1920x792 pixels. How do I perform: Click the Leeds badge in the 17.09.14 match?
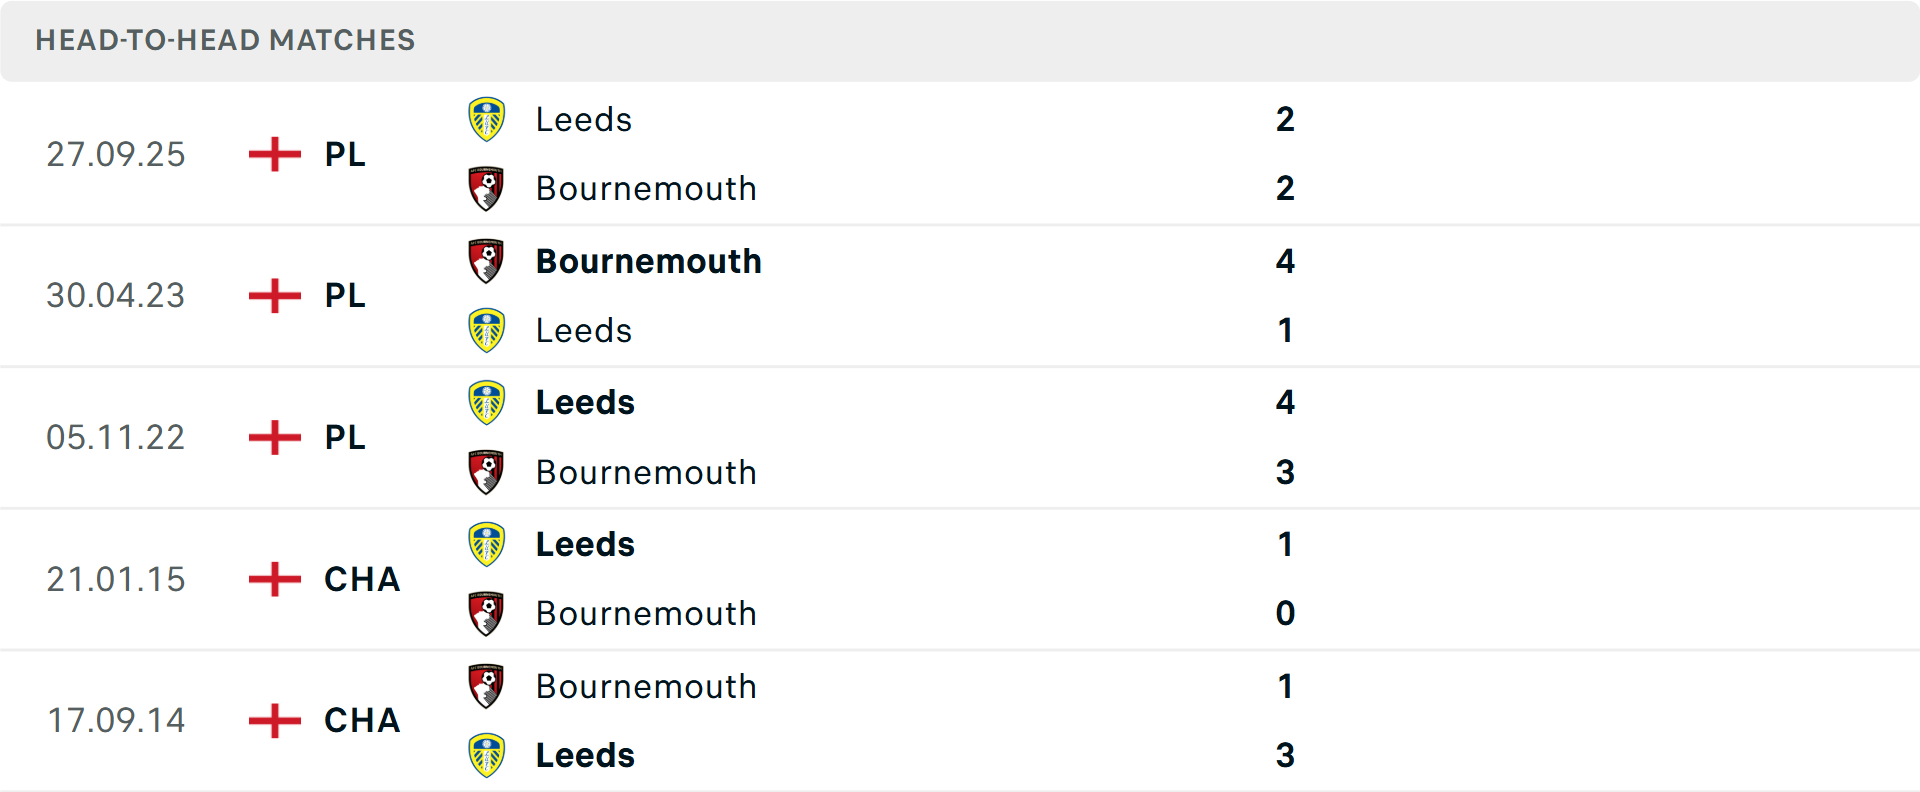click(487, 754)
